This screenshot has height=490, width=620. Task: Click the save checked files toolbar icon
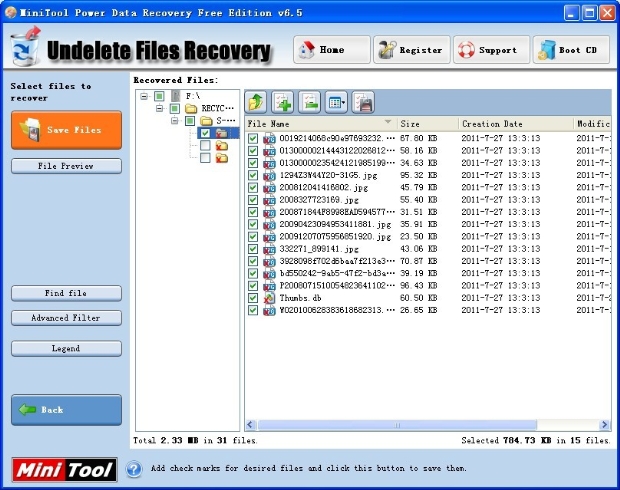pos(363,102)
